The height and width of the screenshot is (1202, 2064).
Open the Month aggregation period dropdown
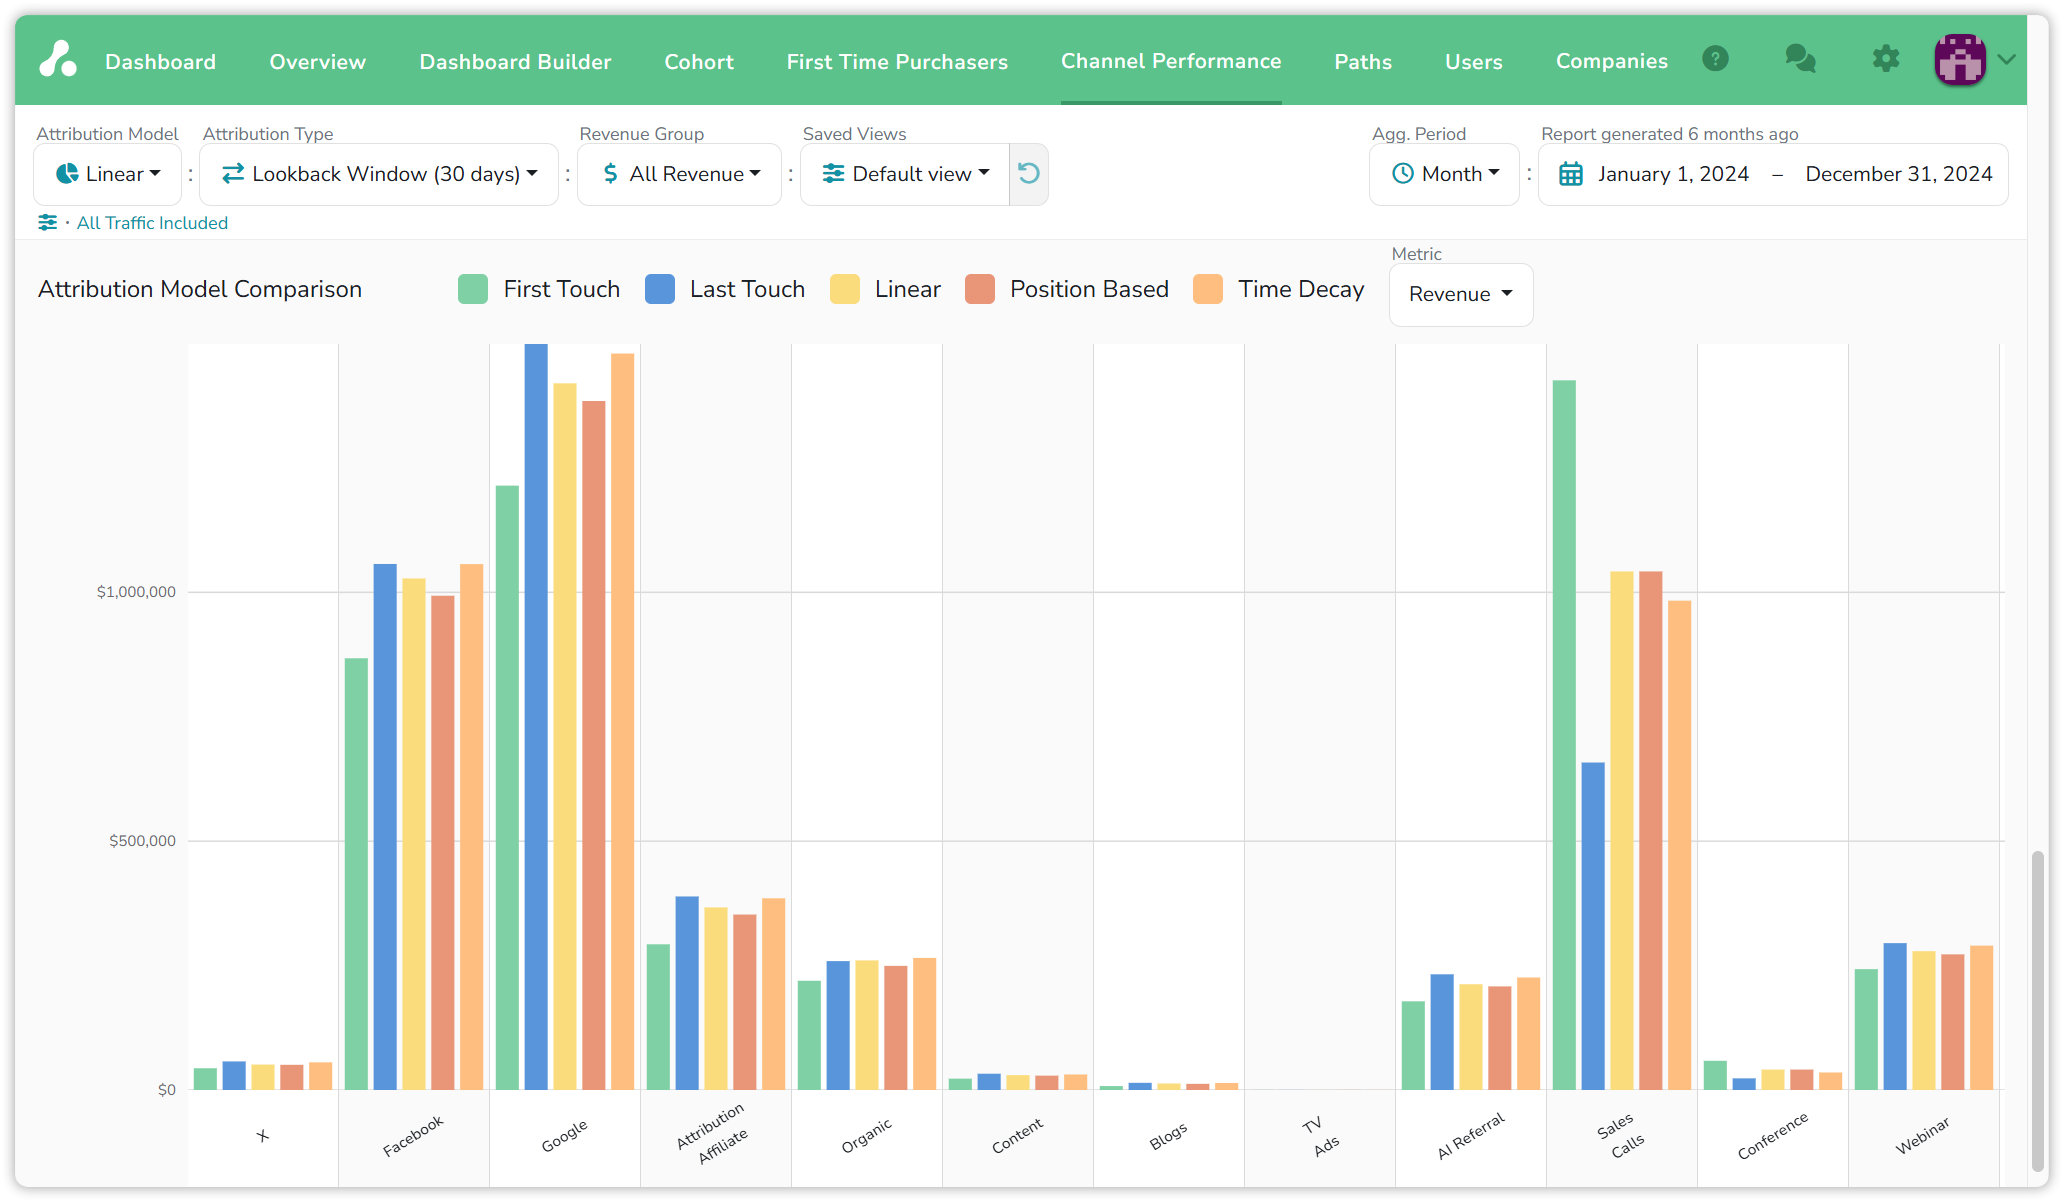tap(1445, 174)
